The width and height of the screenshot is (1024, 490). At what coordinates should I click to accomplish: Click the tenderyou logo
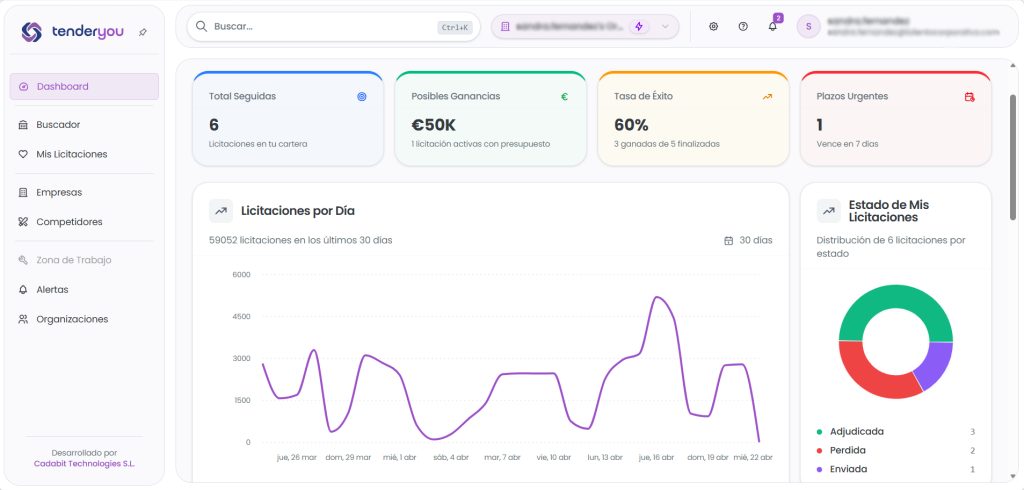(73, 32)
